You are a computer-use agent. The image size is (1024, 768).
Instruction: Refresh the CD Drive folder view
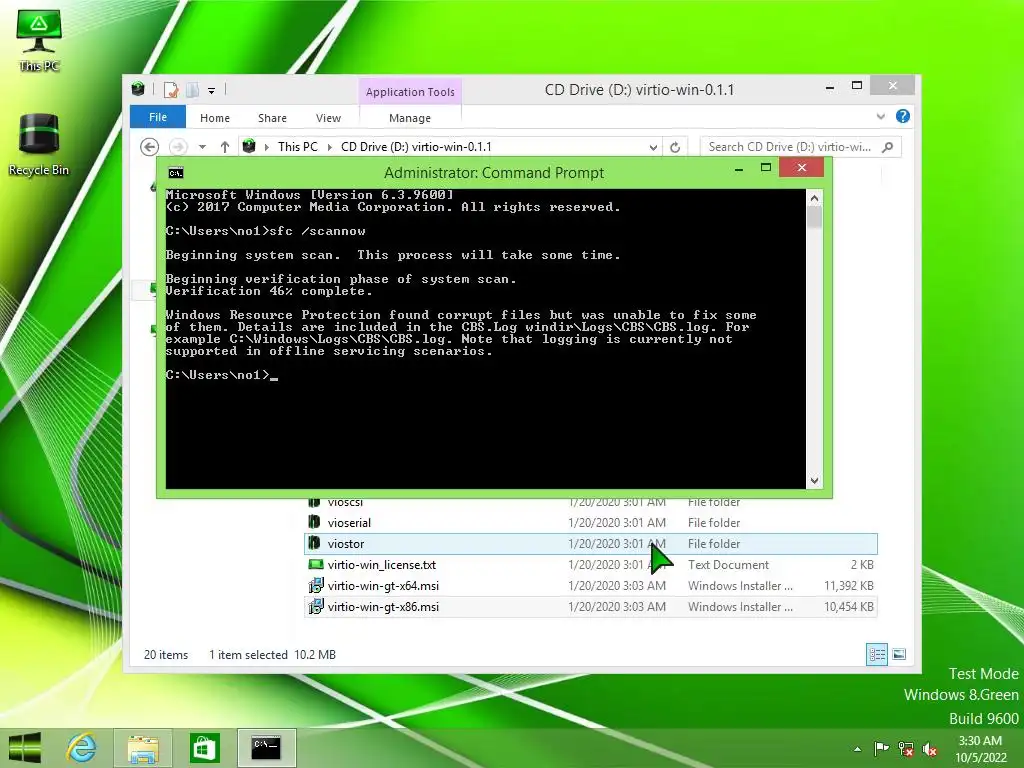pyautogui.click(x=675, y=147)
